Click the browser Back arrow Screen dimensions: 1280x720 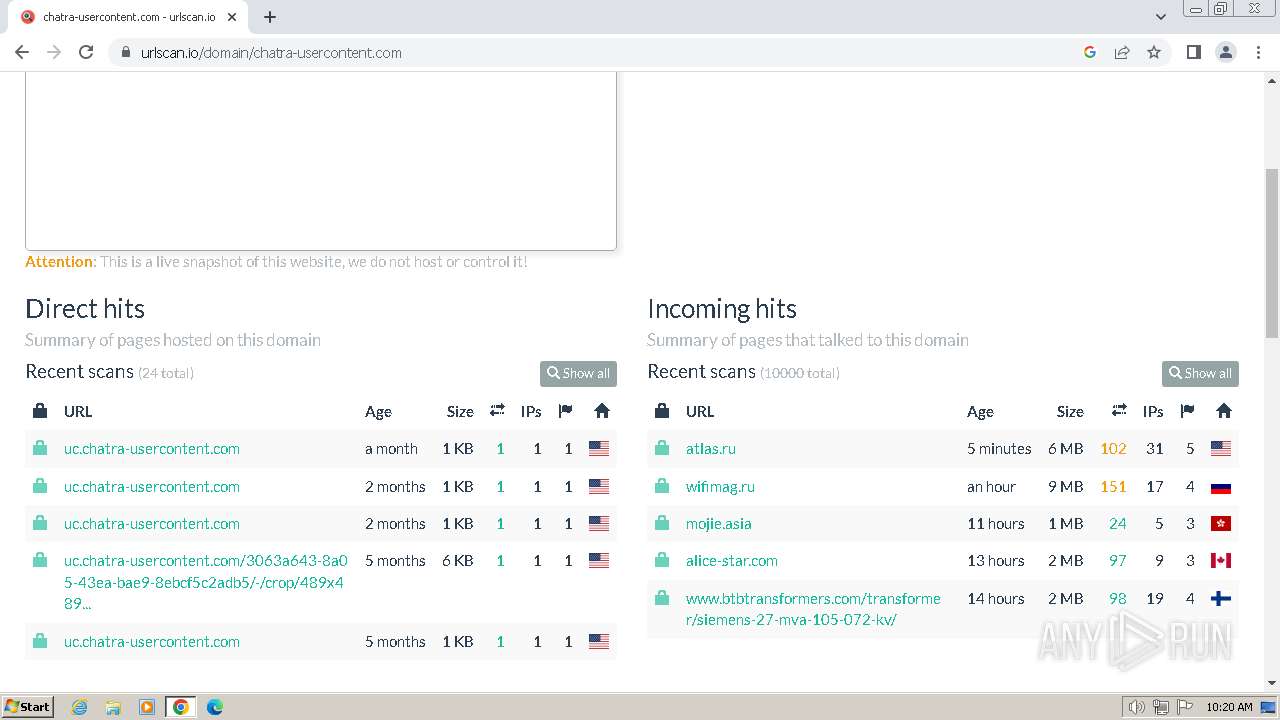[x=22, y=52]
